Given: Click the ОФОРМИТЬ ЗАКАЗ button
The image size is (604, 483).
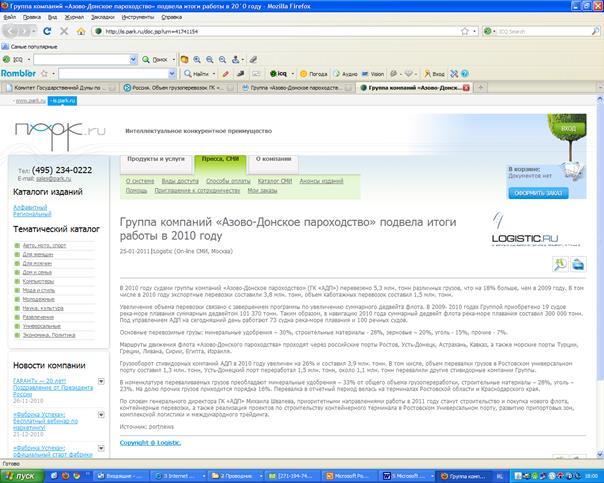Looking at the screenshot, I should 539,193.
